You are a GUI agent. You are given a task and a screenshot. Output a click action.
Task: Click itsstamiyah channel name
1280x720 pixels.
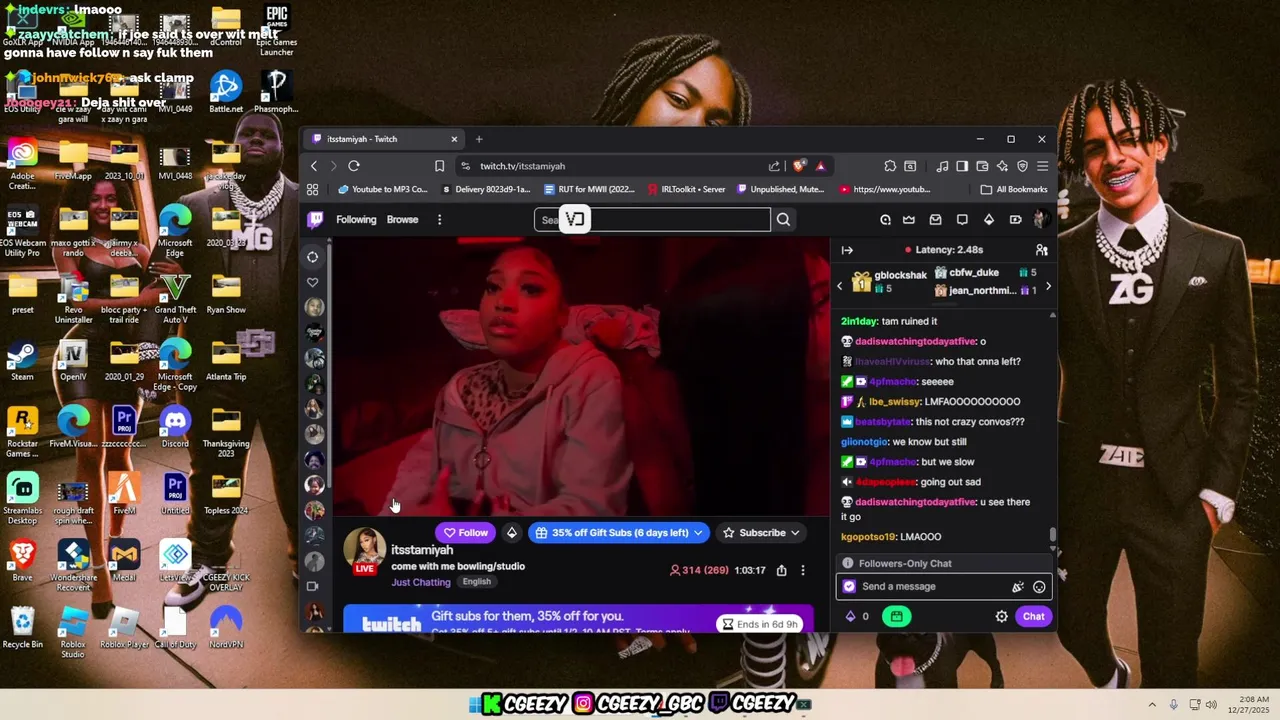[x=422, y=550]
